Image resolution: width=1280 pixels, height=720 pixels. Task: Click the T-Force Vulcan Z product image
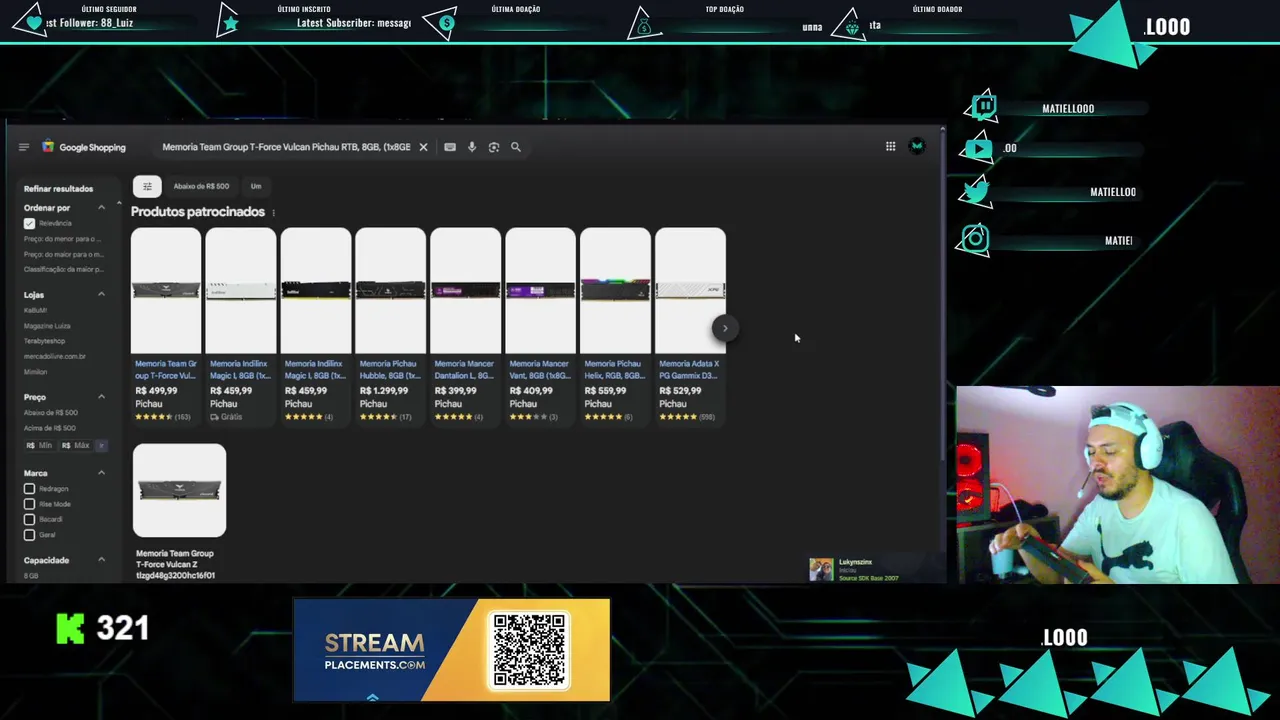(179, 490)
